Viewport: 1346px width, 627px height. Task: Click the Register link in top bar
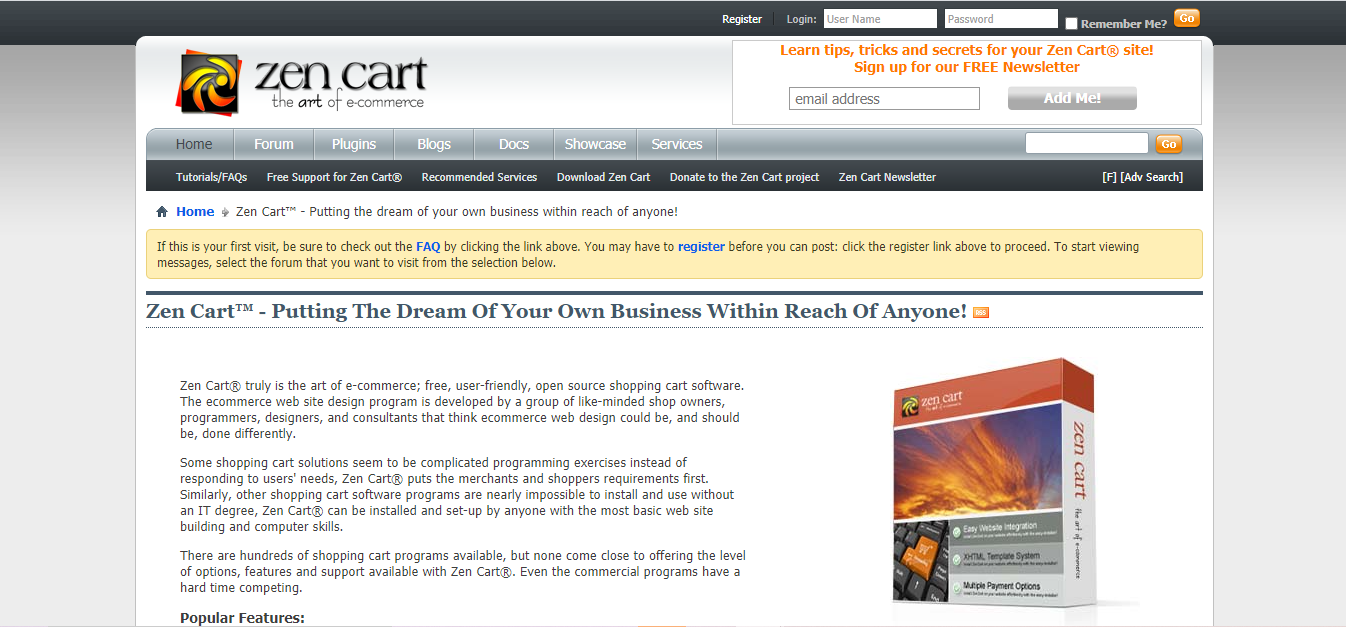point(742,19)
